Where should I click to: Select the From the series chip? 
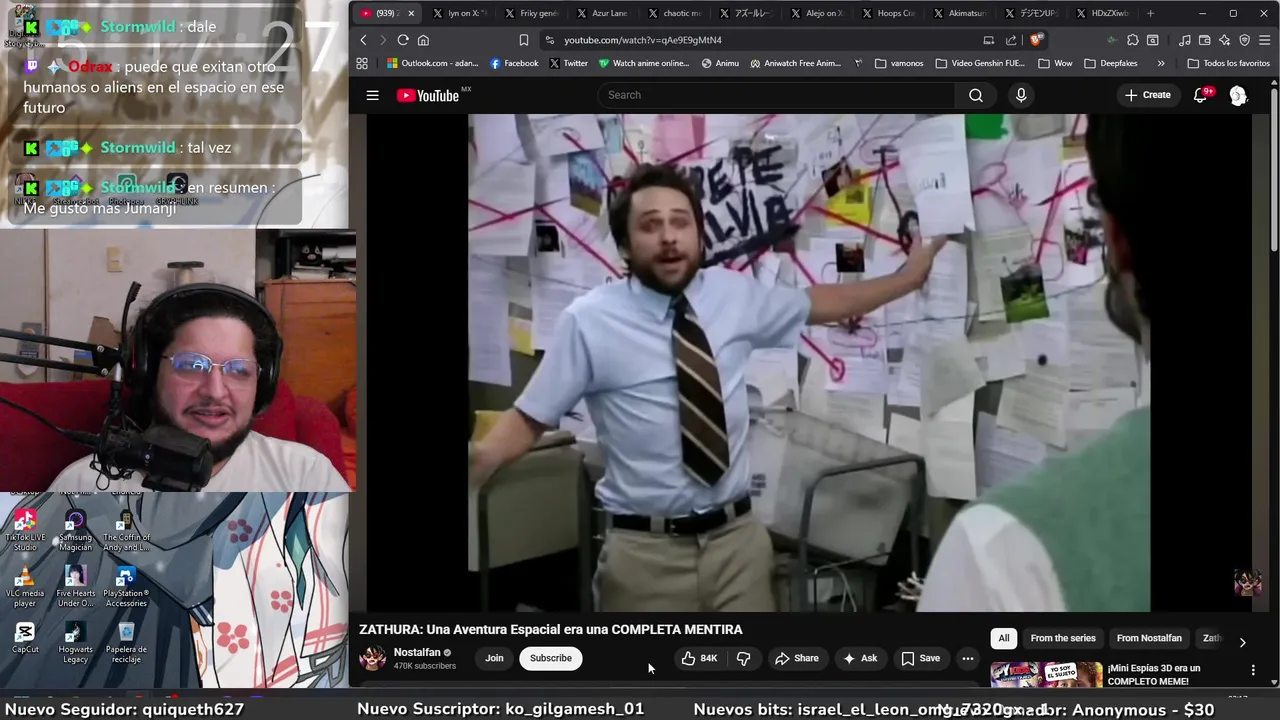(1063, 638)
